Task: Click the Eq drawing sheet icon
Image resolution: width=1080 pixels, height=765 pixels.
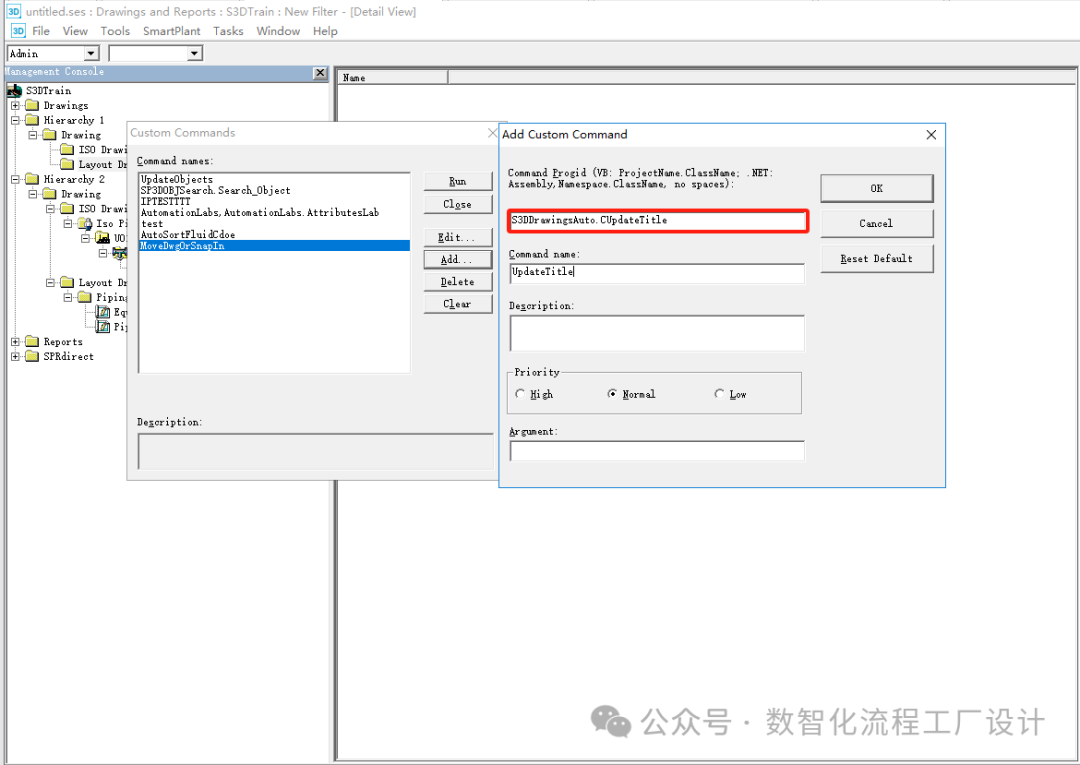Action: tap(103, 312)
